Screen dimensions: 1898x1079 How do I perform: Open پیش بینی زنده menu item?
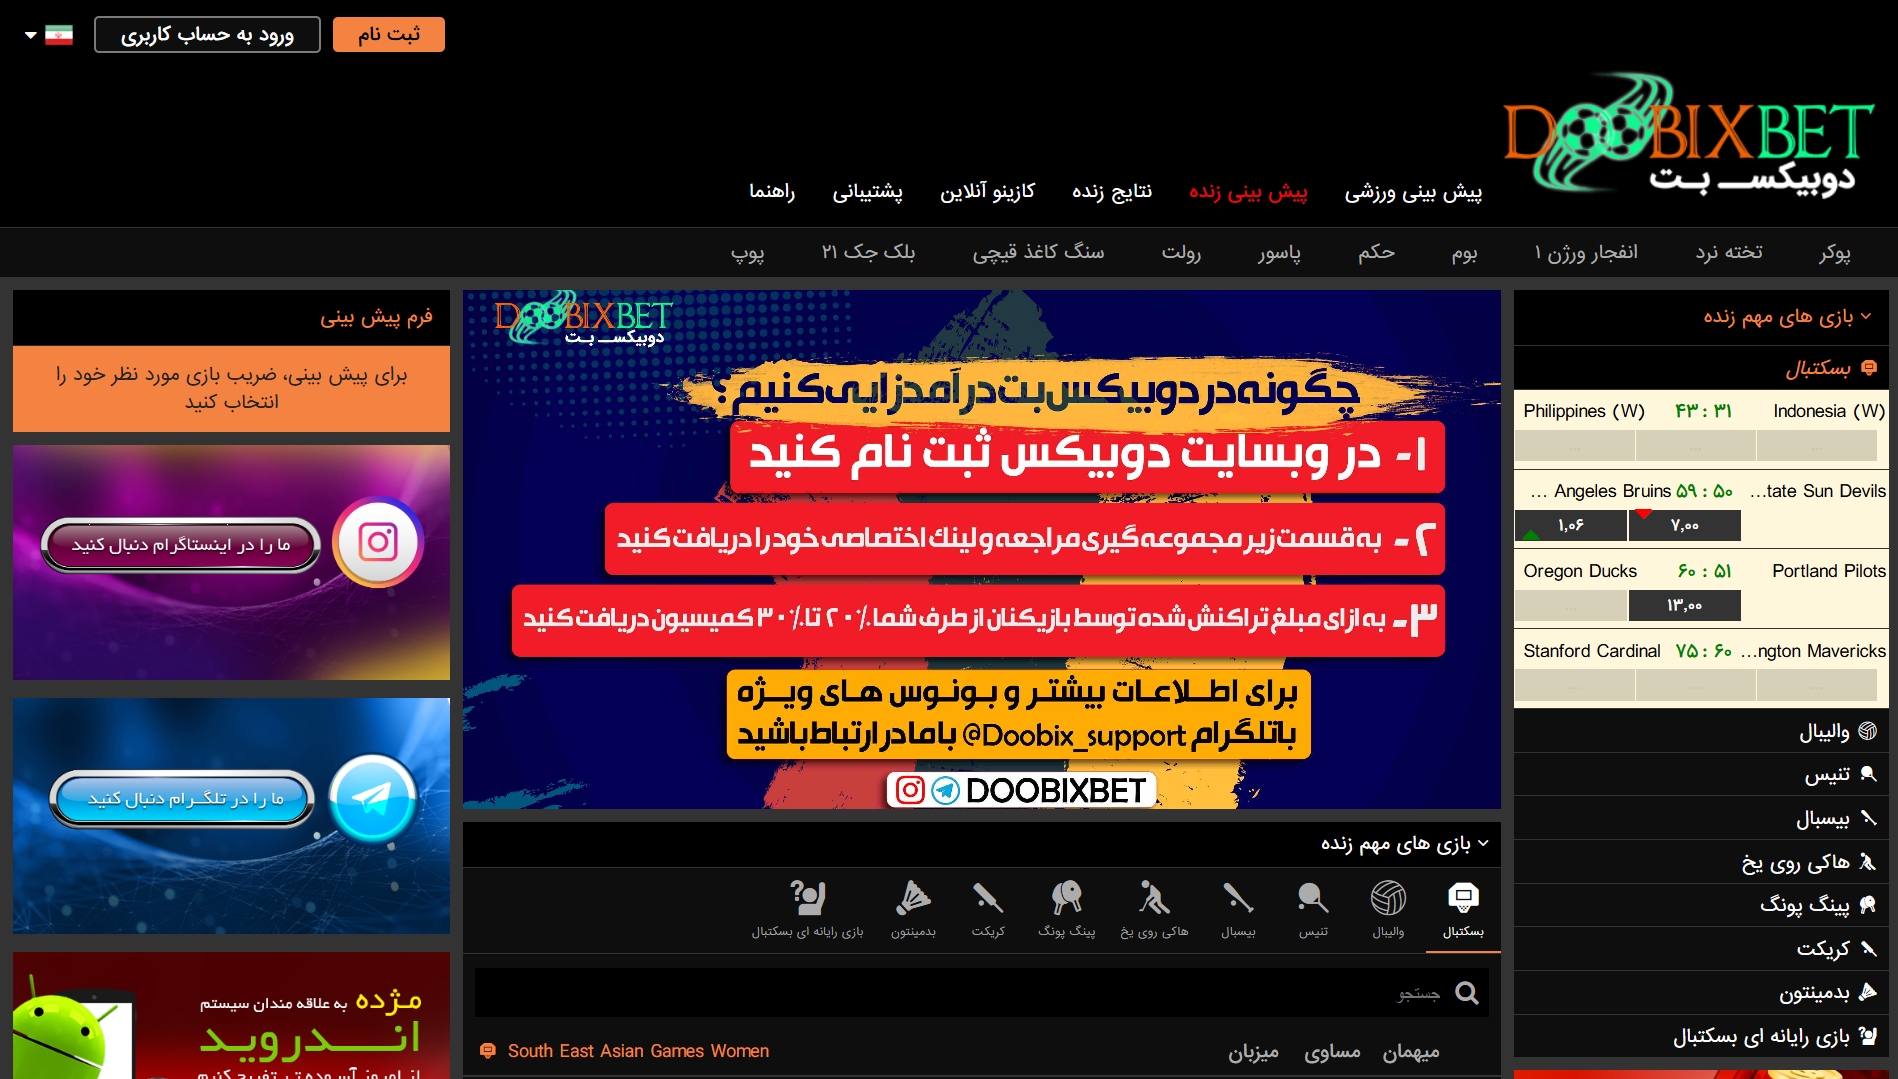coord(1248,191)
